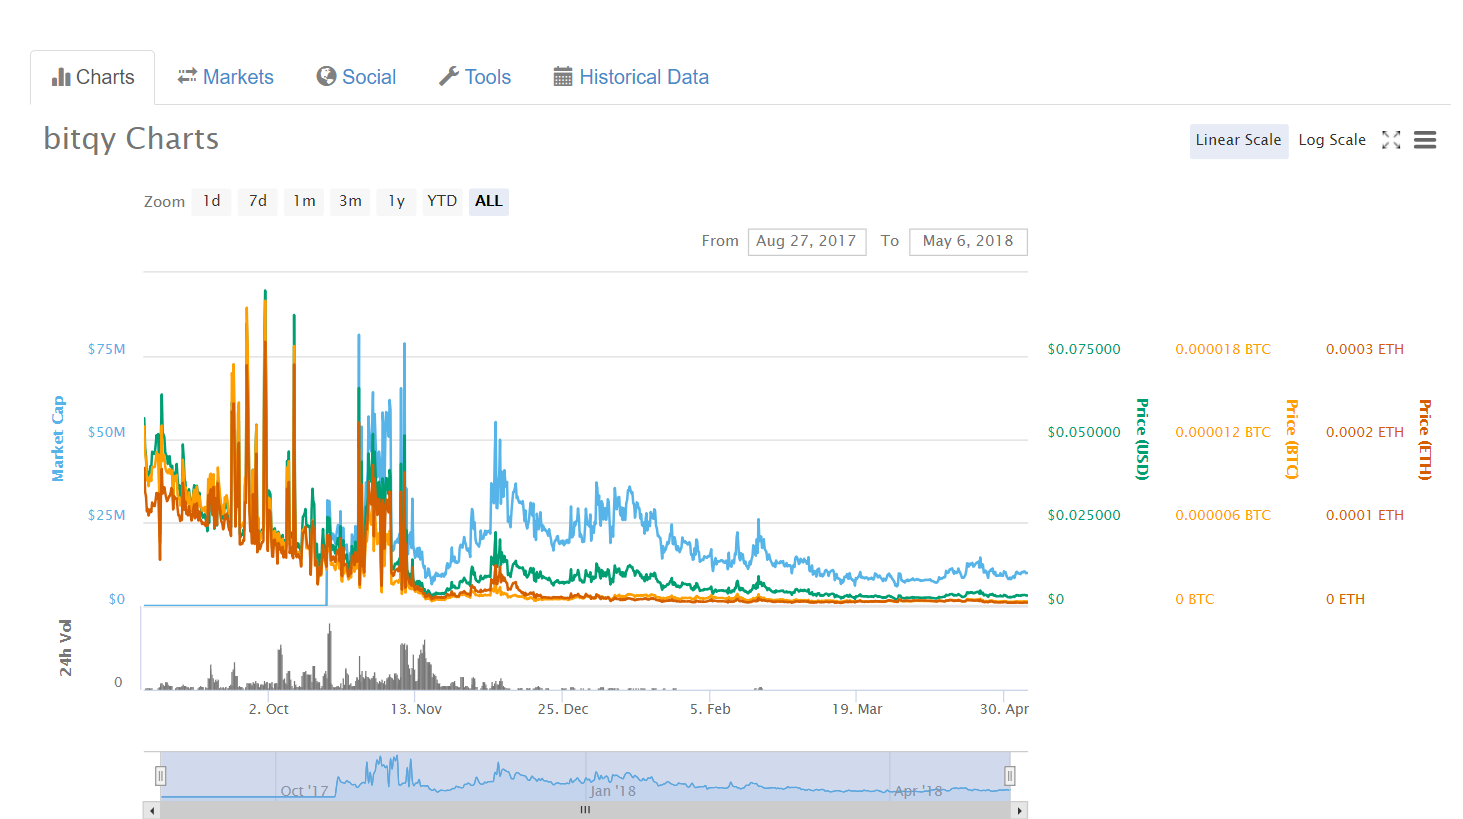Switch chart to Log Scale

click(1332, 140)
